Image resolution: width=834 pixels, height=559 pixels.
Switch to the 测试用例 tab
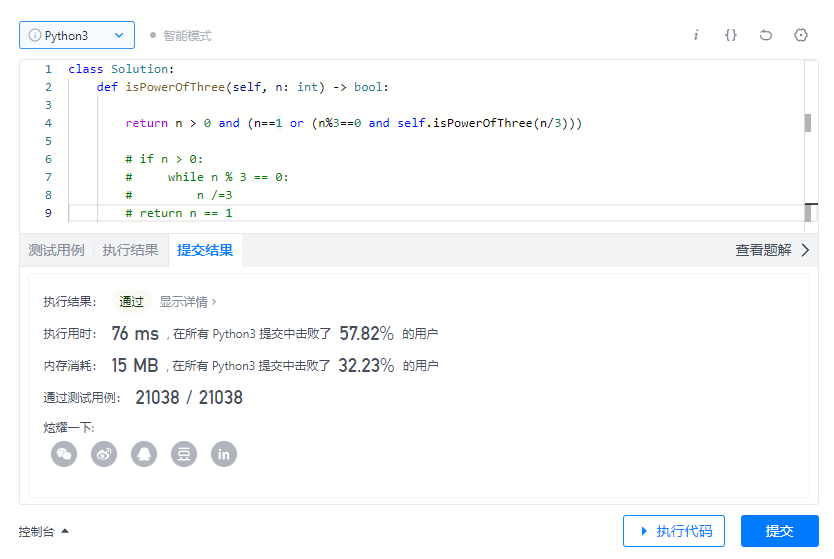point(56,250)
